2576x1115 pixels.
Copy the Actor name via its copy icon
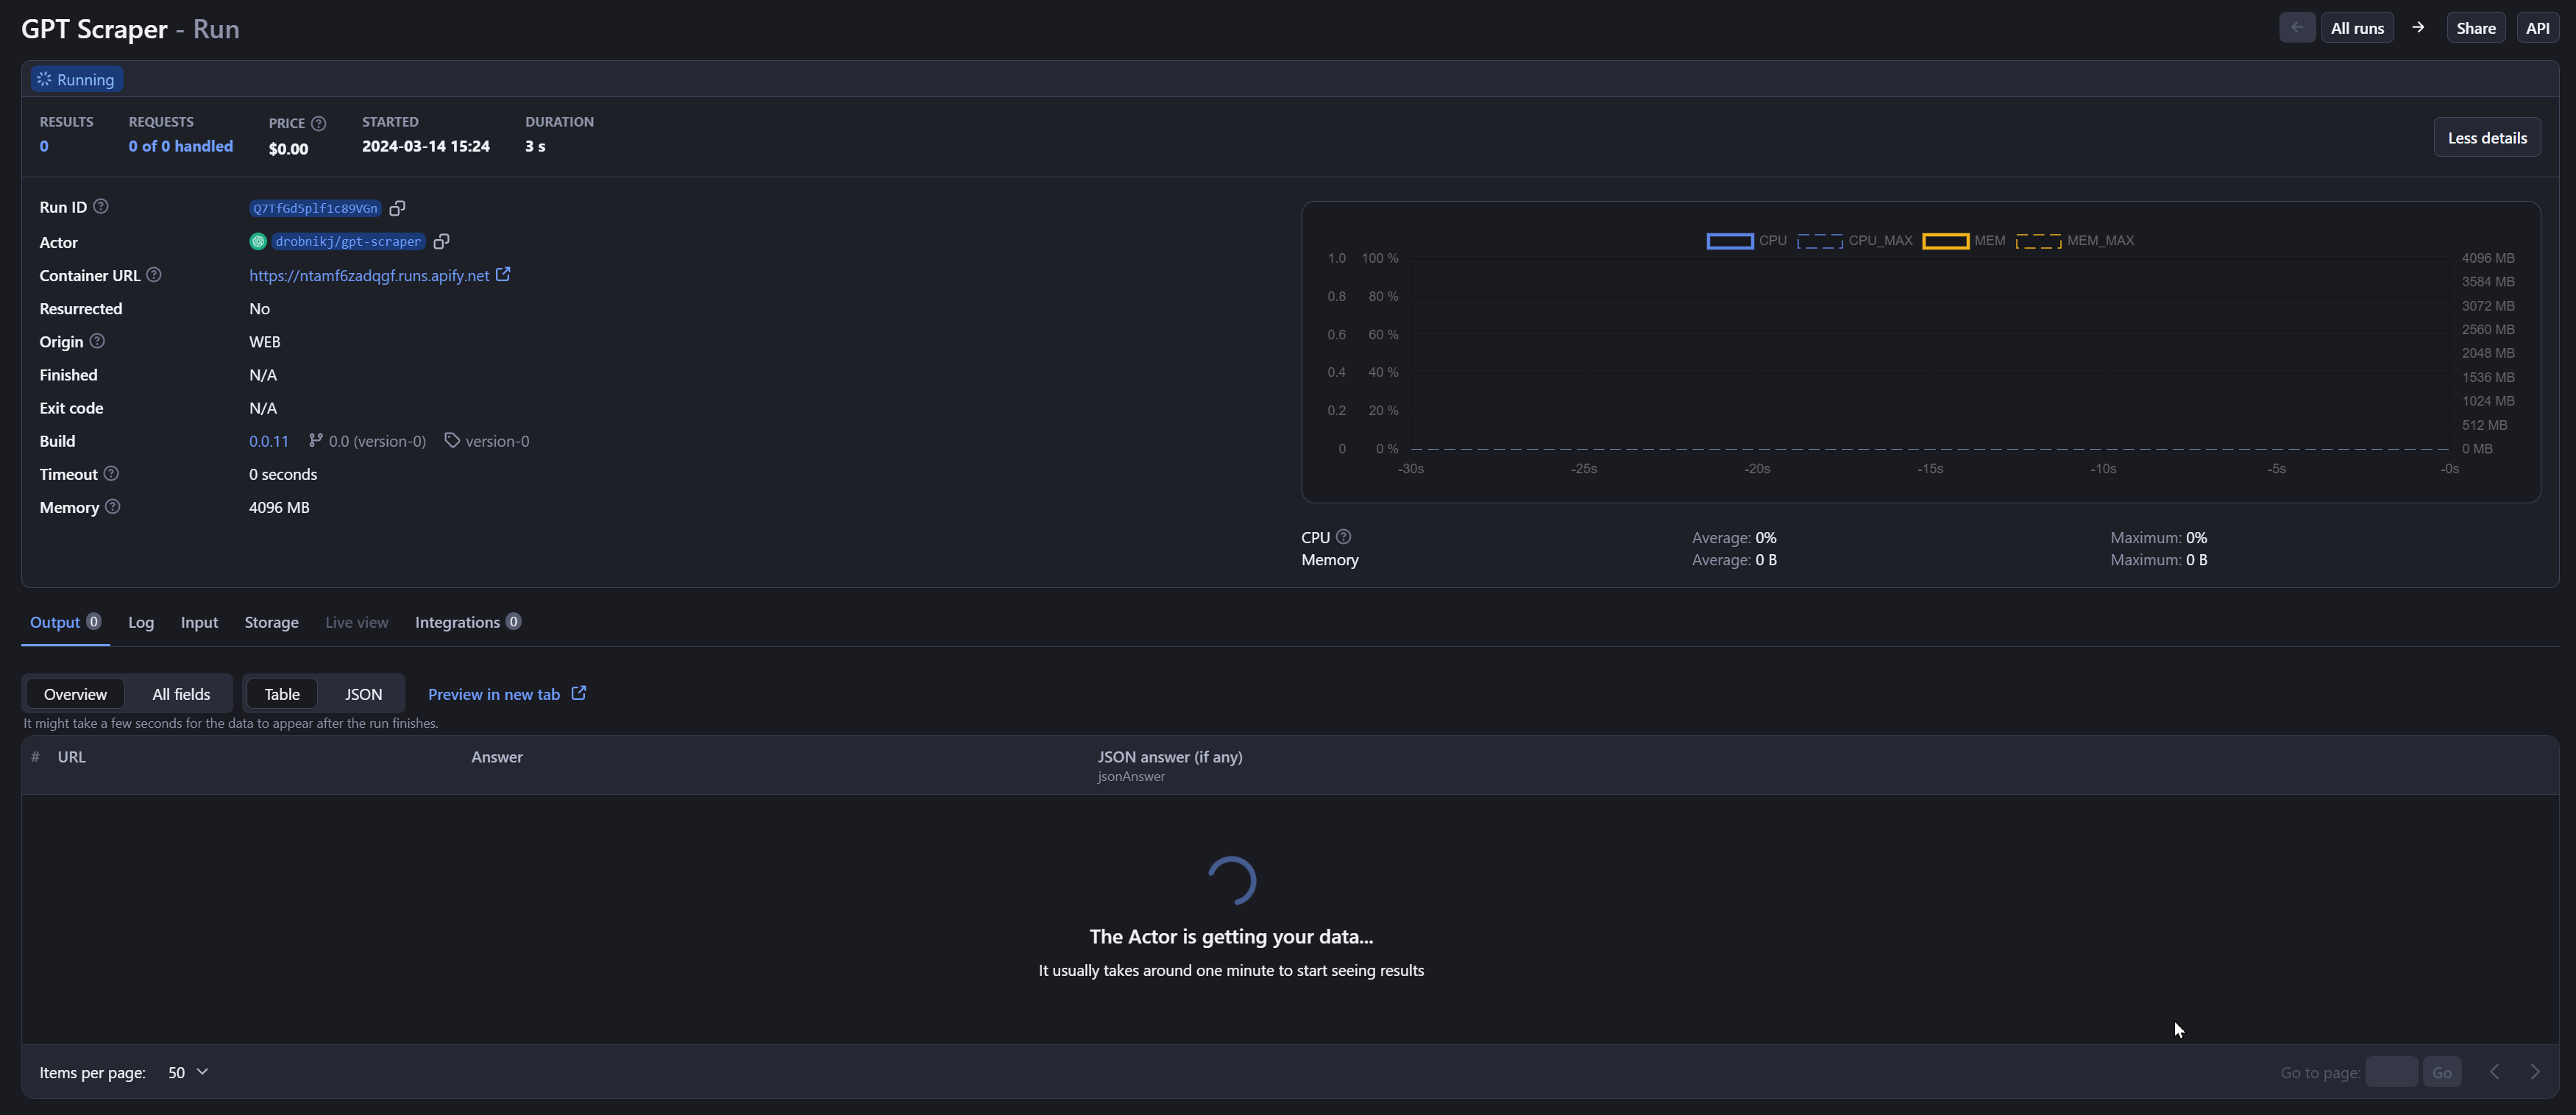tap(441, 241)
